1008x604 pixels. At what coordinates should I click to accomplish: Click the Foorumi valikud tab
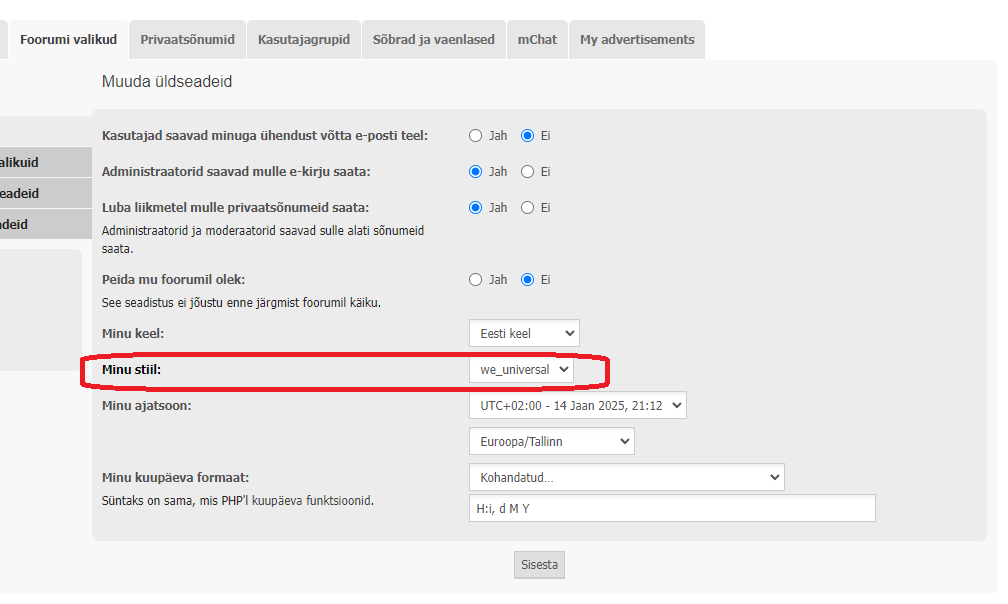pyautogui.click(x=68, y=40)
